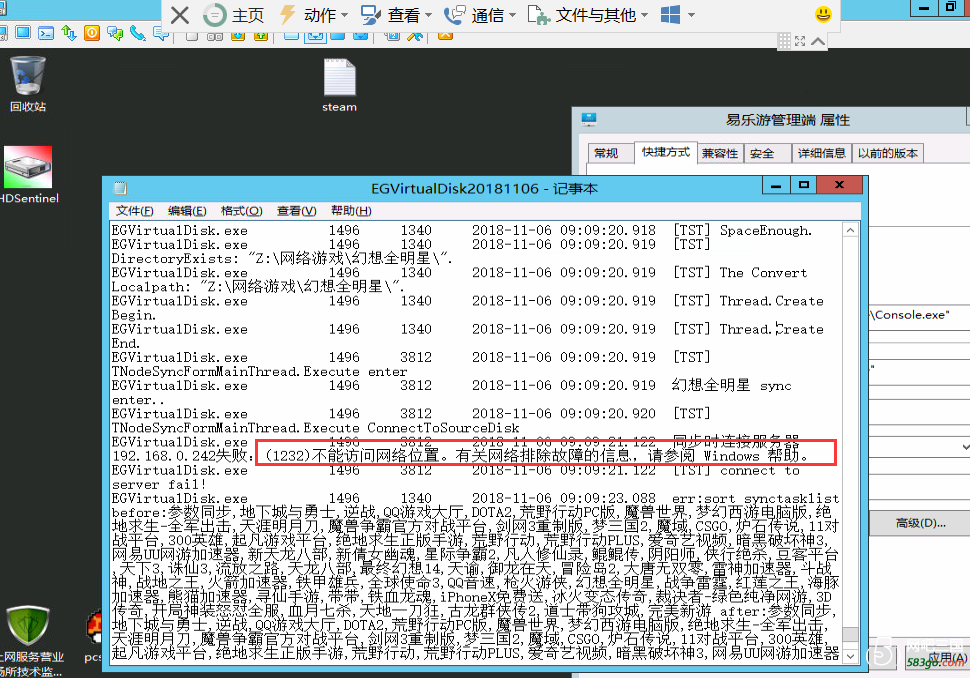This screenshot has height=678, width=970.
Task: Switch to the 以前的版本 tab in properties dialog
Action: (x=888, y=153)
